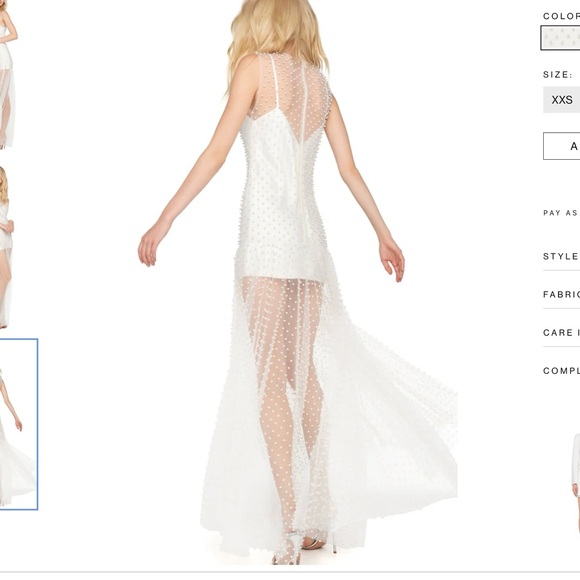Expand the CARE instructions section
This screenshot has width=580, height=580.
(x=562, y=333)
